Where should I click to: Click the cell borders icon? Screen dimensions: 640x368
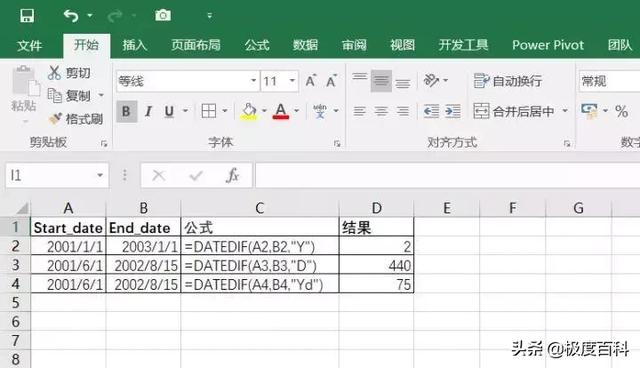pos(209,111)
